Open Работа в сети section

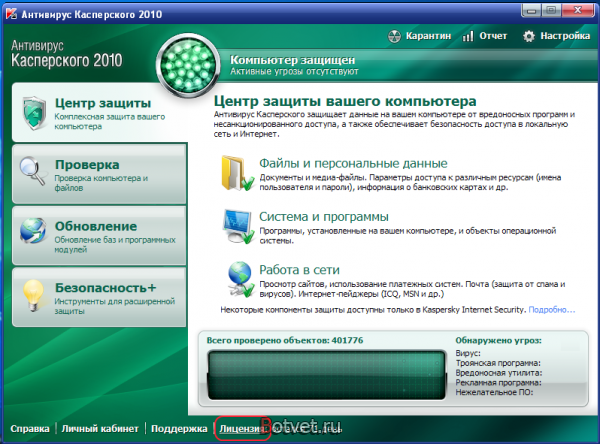[x=299, y=270]
